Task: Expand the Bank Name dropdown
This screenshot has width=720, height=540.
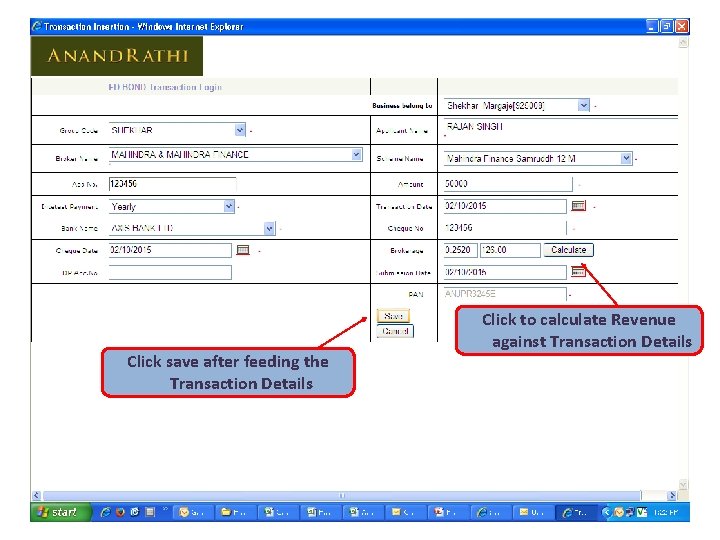Action: [270, 228]
